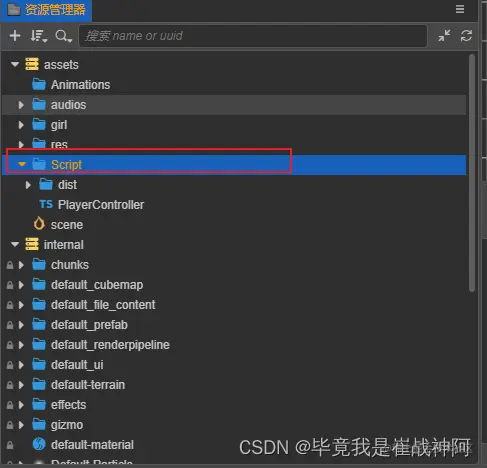Viewport: 487px width, 468px height.
Task: Select the assets root label
Action: point(61,65)
